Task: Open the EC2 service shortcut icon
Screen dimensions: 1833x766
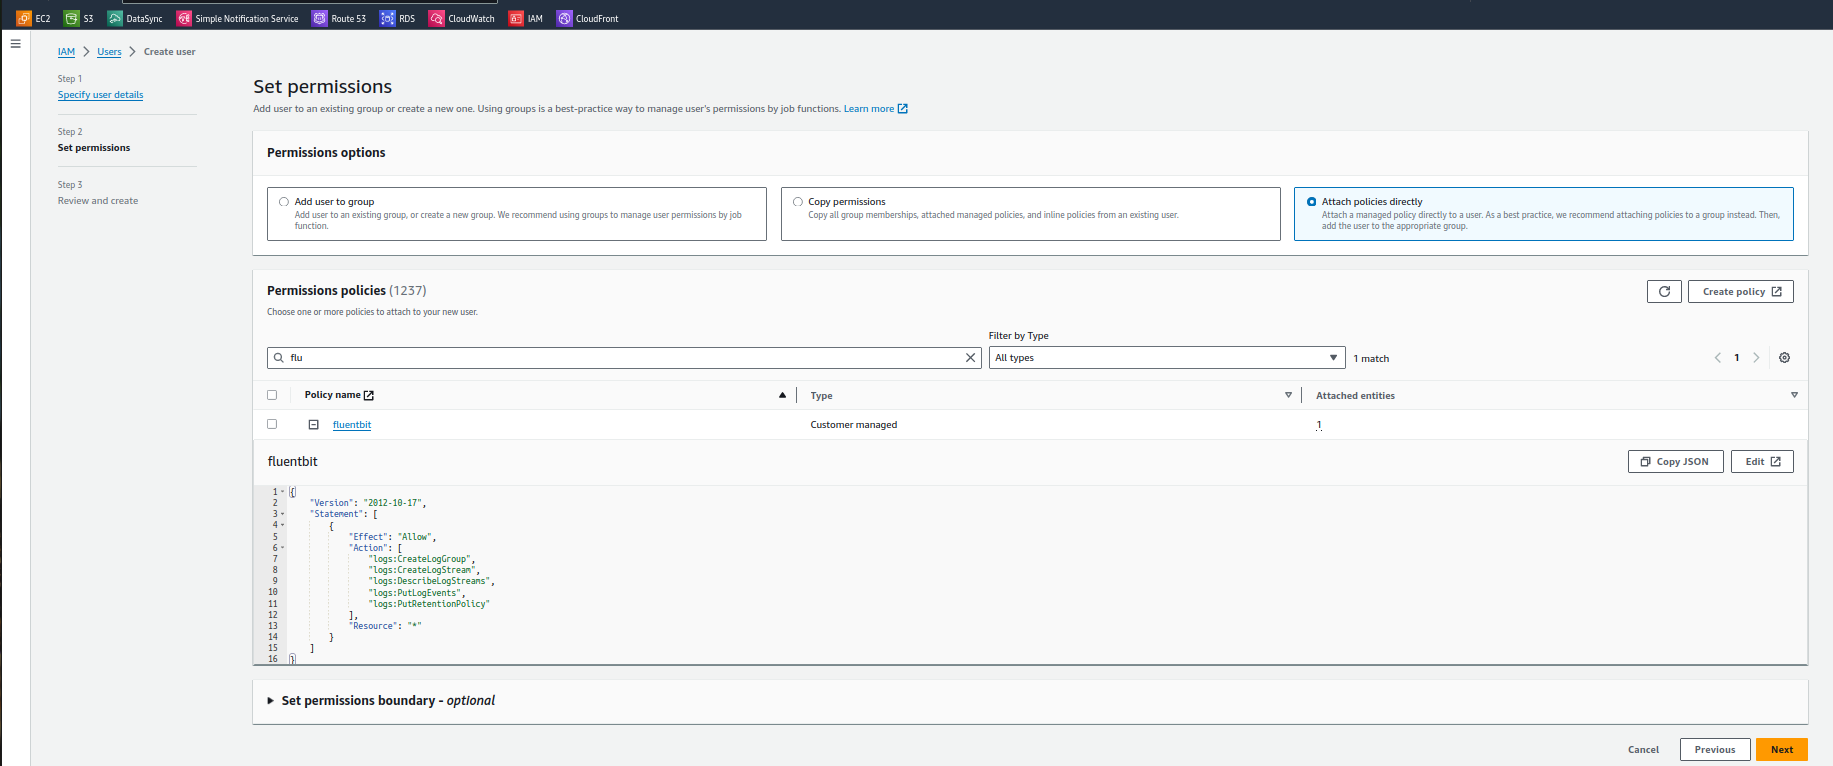Action: pyautogui.click(x=24, y=18)
